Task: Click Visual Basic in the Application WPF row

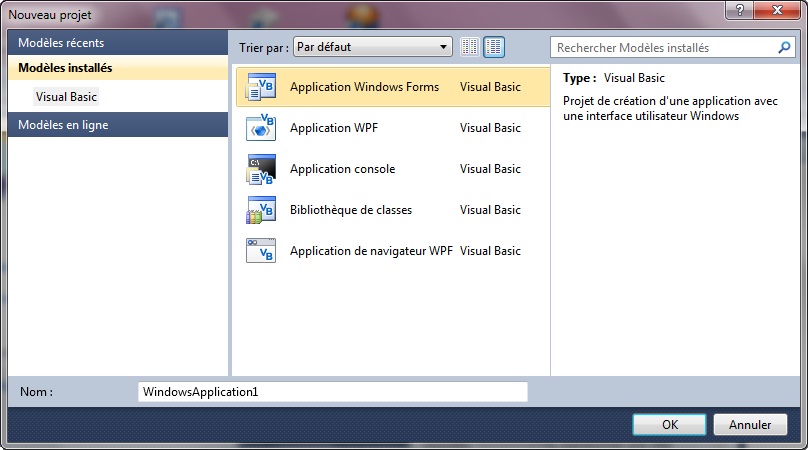Action: click(x=490, y=128)
